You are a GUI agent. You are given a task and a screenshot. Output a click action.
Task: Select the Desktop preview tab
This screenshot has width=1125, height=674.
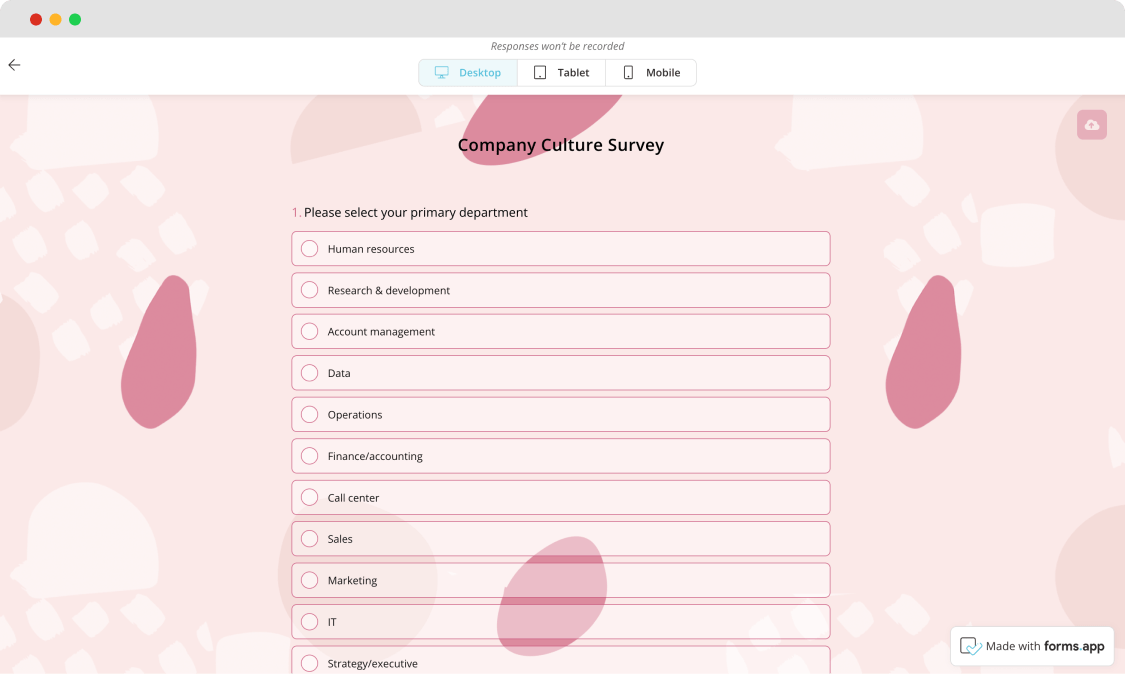point(468,73)
